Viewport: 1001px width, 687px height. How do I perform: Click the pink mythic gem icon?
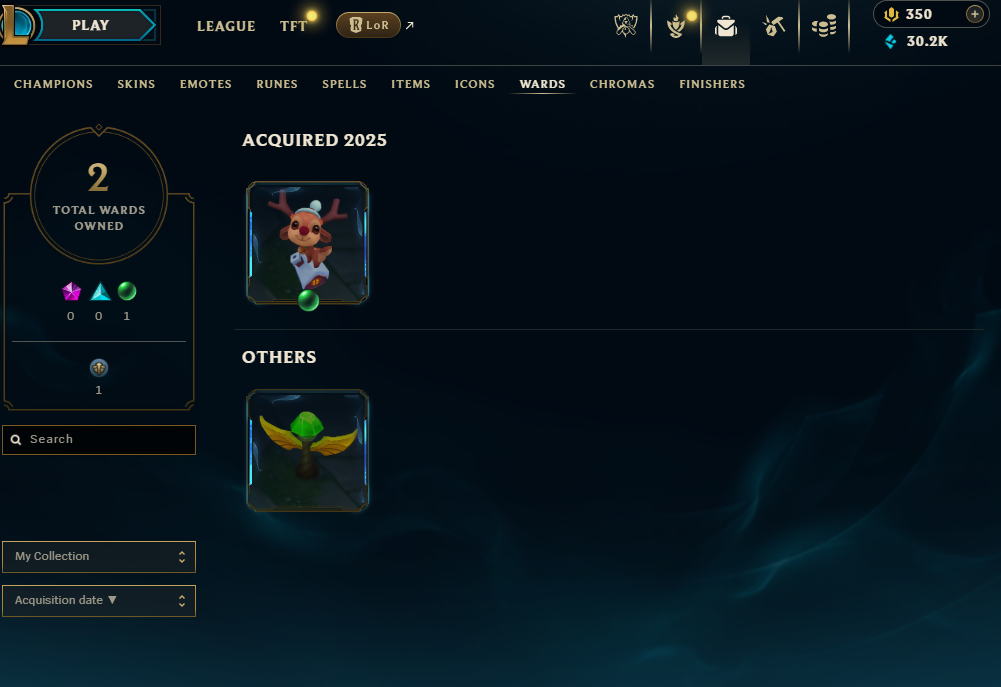pos(72,291)
